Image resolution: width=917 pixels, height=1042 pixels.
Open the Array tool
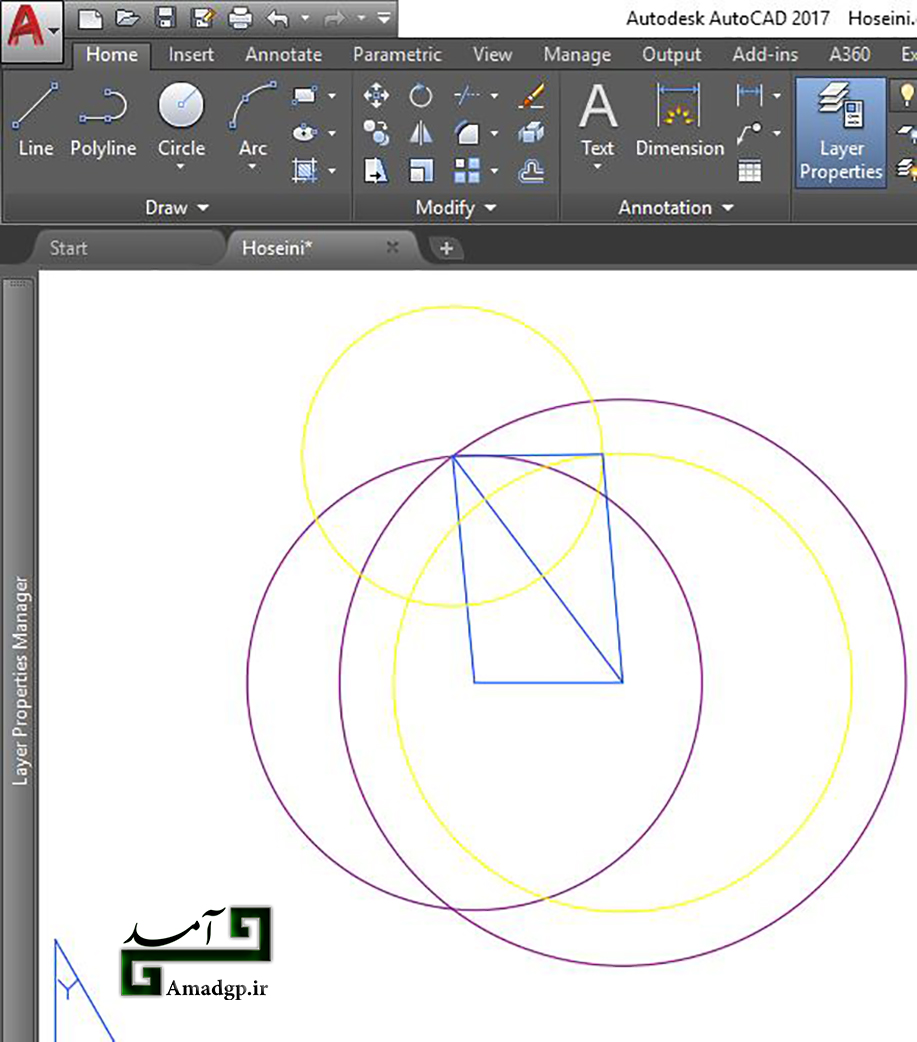pos(466,171)
